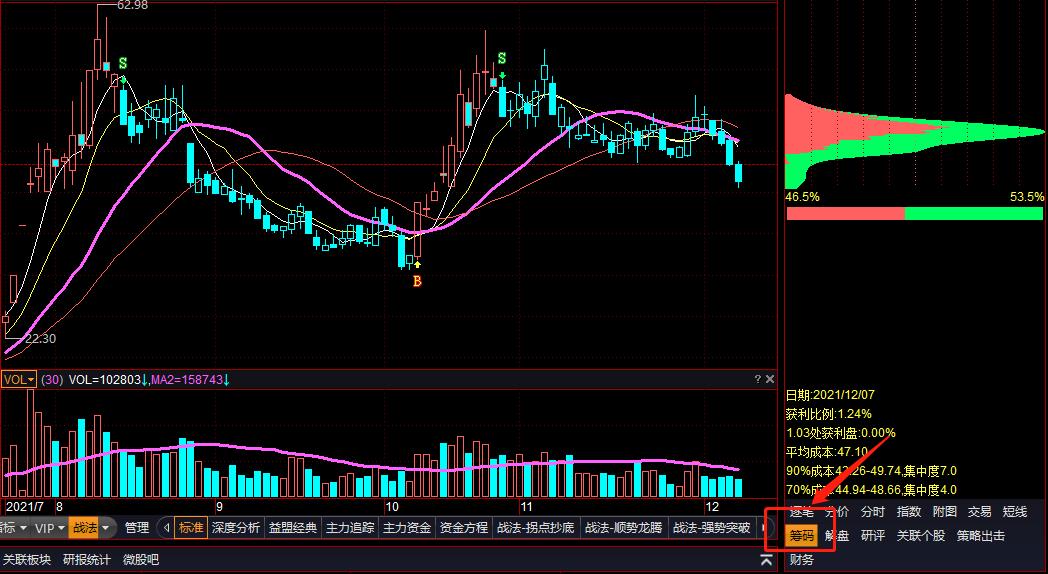Select the 筹码 tab

(x=802, y=536)
